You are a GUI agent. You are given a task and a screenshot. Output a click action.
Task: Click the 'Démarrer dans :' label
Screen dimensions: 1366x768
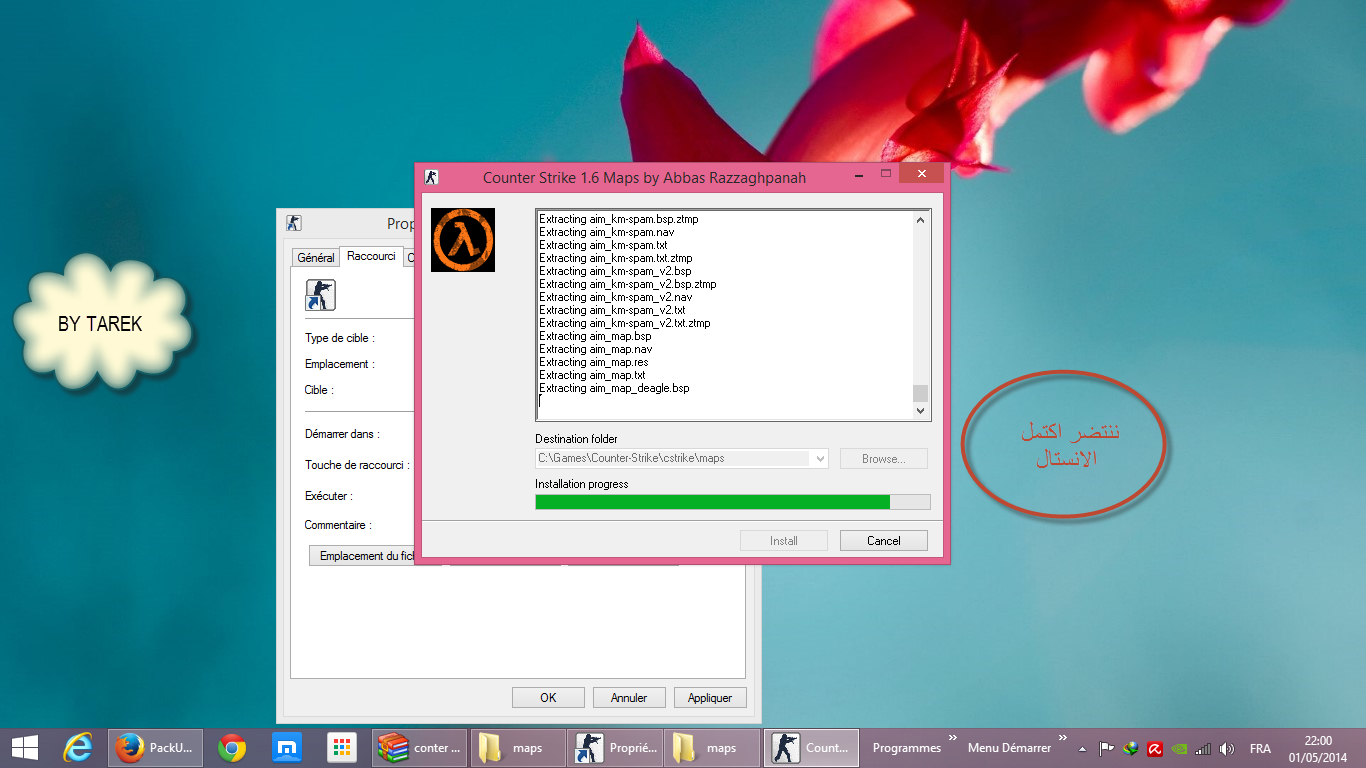click(342, 434)
